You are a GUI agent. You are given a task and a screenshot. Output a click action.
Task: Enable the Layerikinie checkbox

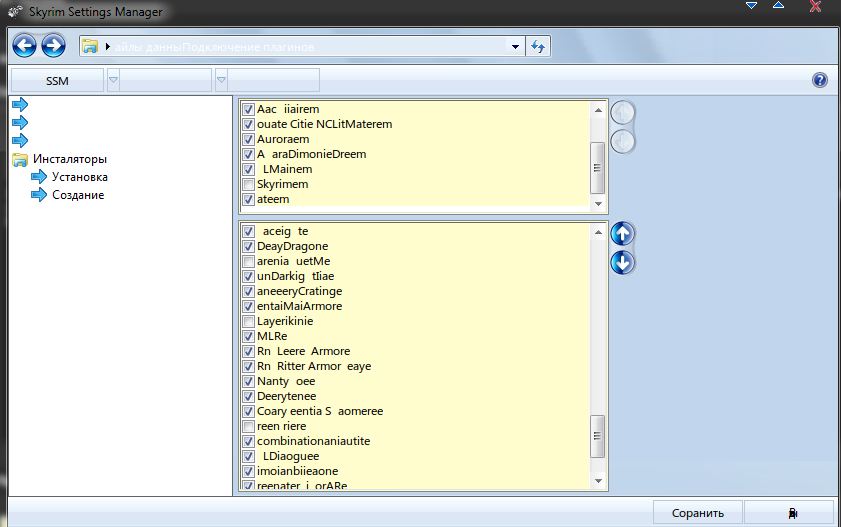tap(248, 322)
